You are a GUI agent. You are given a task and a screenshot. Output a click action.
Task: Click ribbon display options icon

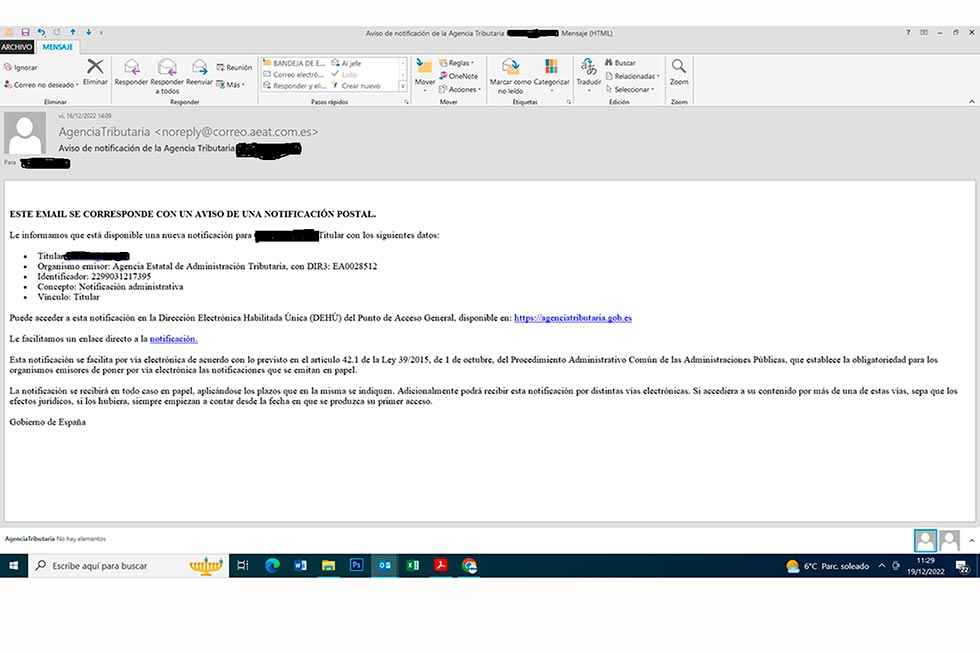click(924, 32)
